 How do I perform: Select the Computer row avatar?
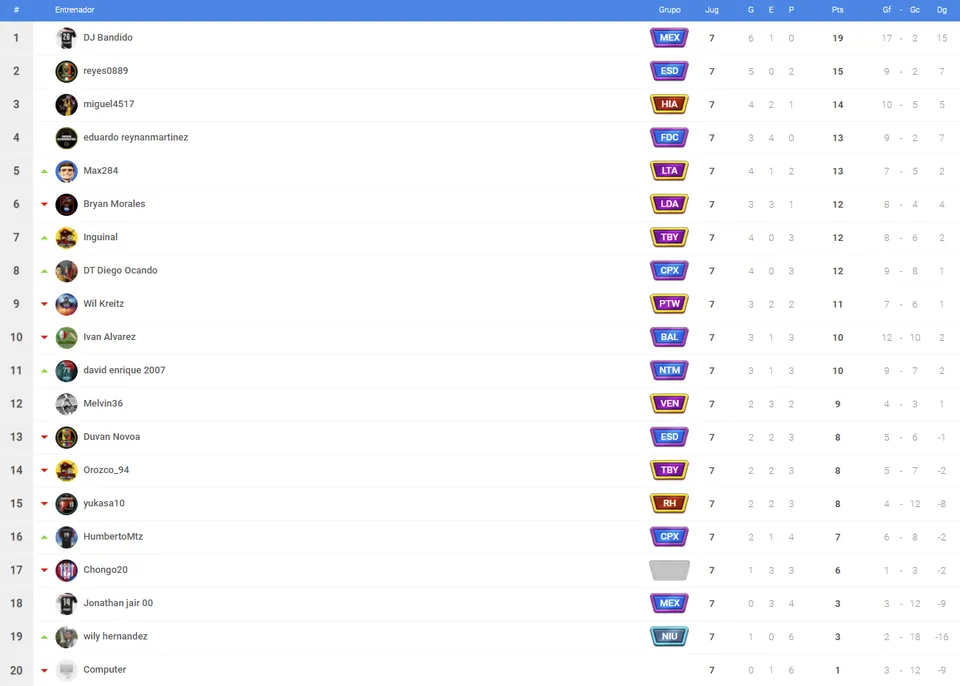[x=66, y=670]
